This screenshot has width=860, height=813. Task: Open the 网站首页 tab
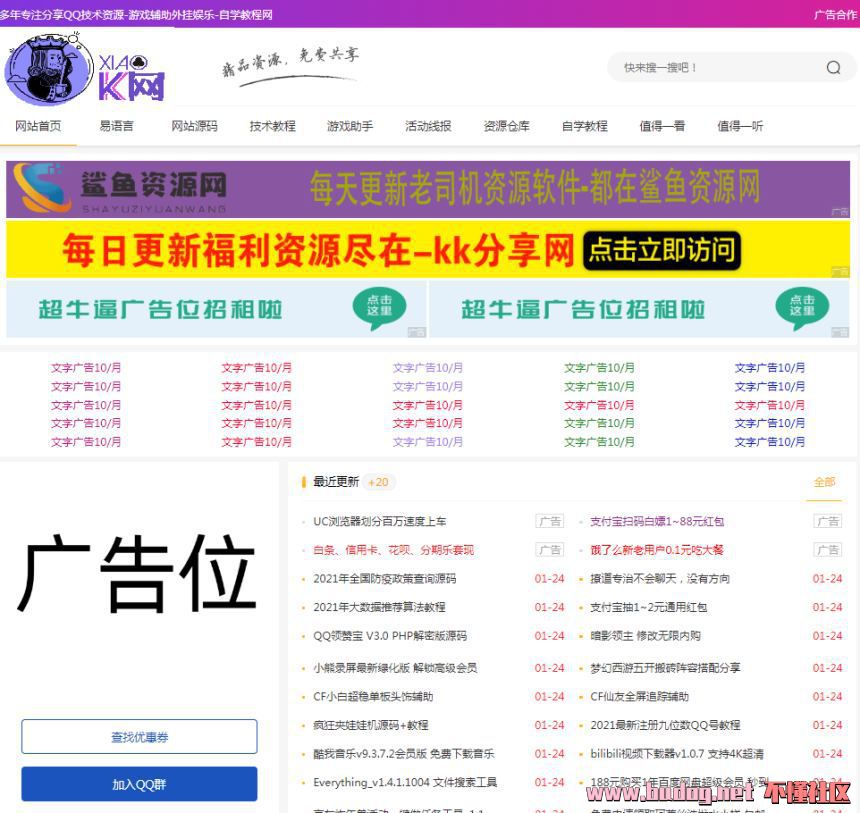(x=38, y=126)
